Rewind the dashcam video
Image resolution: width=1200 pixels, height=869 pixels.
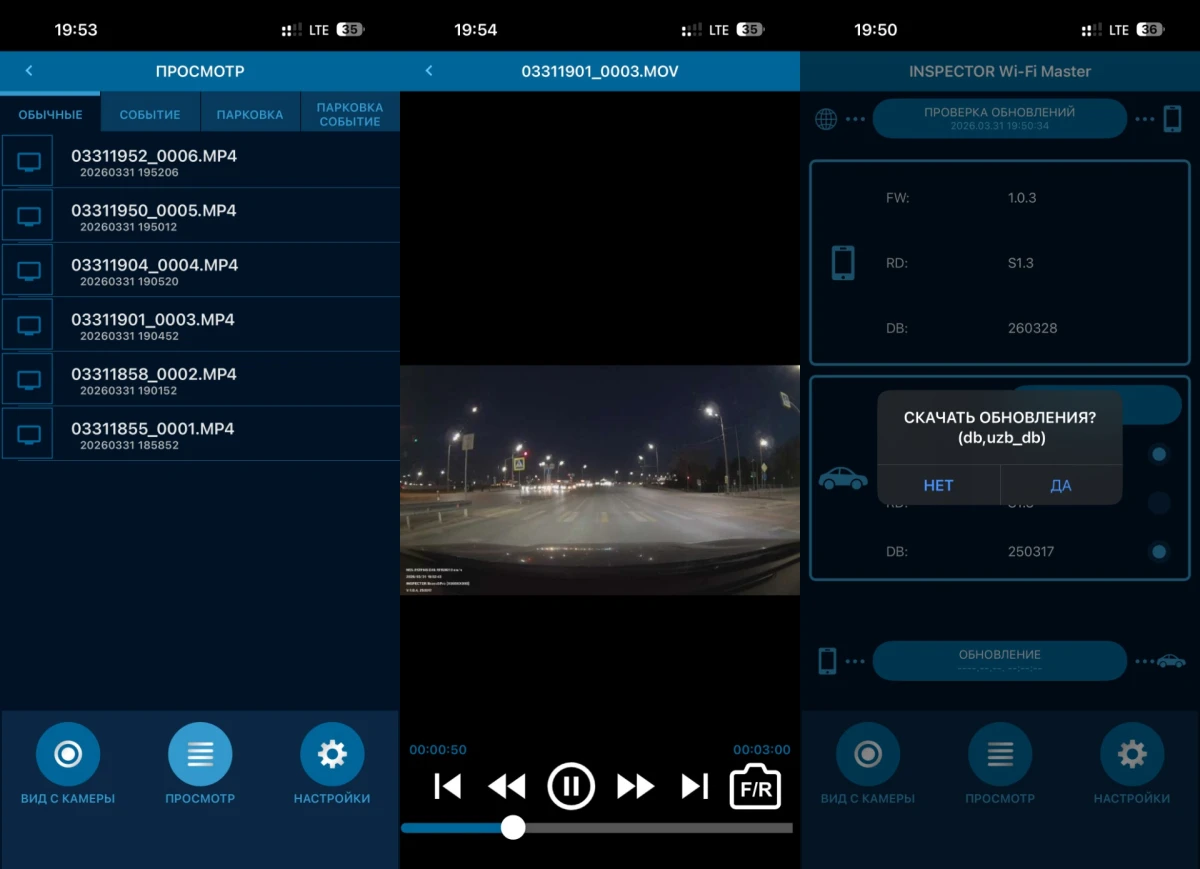point(507,786)
